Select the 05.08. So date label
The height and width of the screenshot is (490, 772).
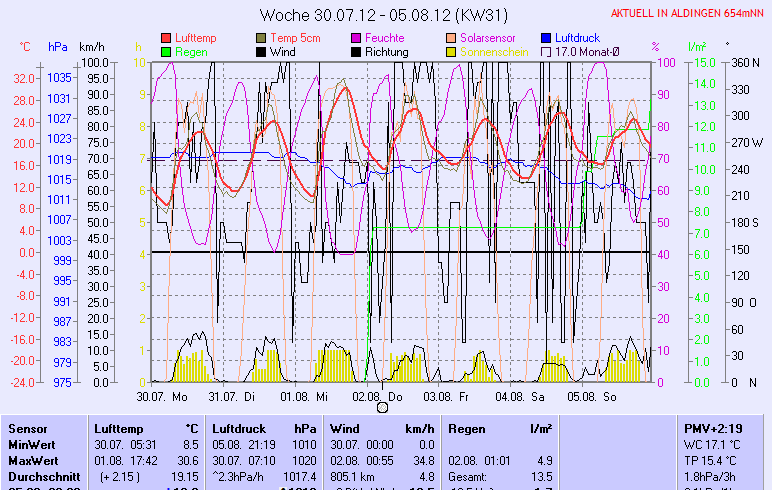pos(592,396)
